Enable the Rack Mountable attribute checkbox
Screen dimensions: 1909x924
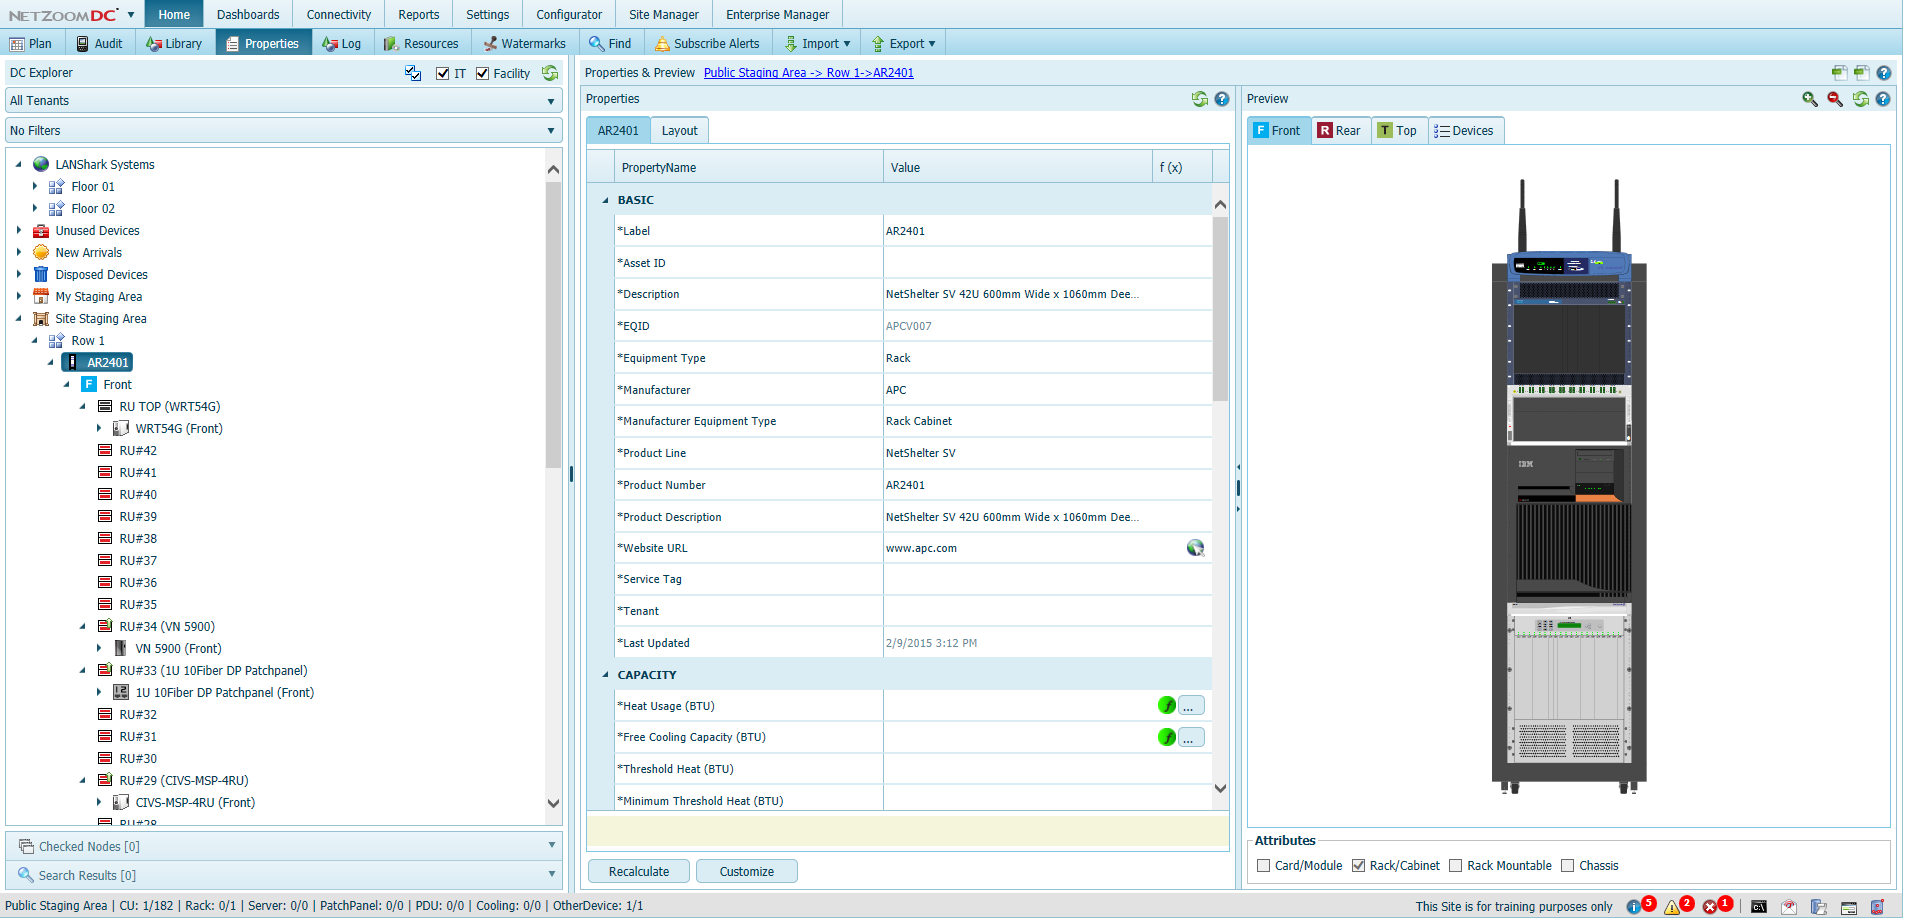pos(1456,866)
